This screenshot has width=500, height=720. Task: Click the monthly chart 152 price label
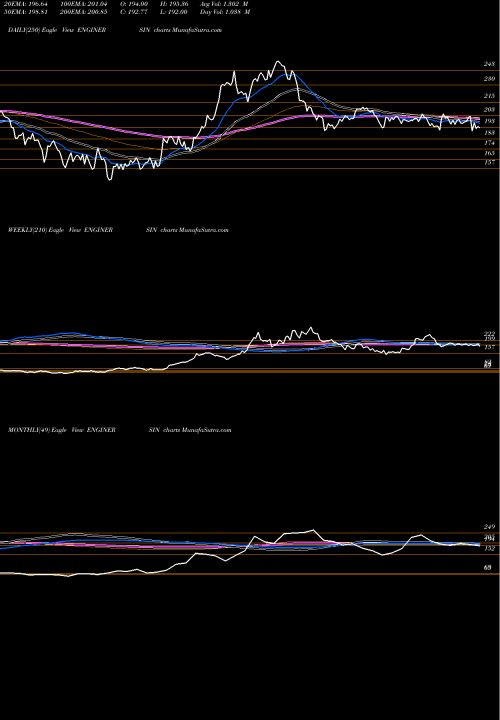coord(489,548)
